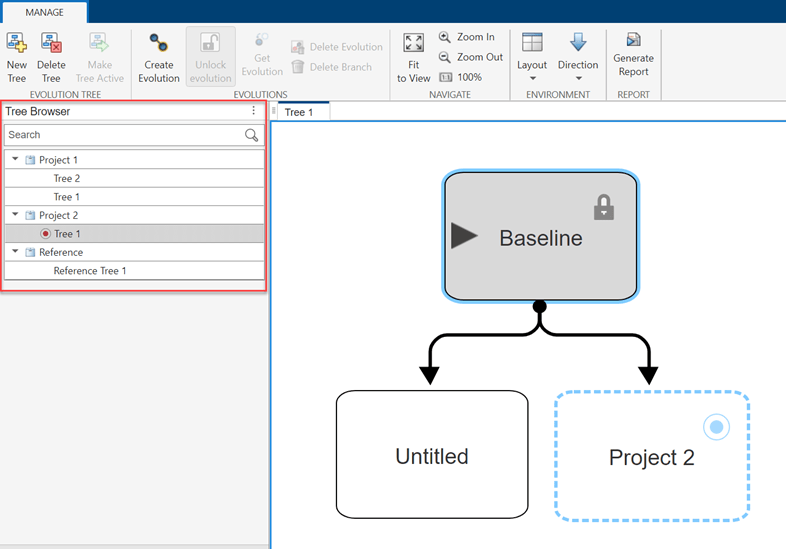Click the Unlock evolution padlock icon

tap(210, 43)
